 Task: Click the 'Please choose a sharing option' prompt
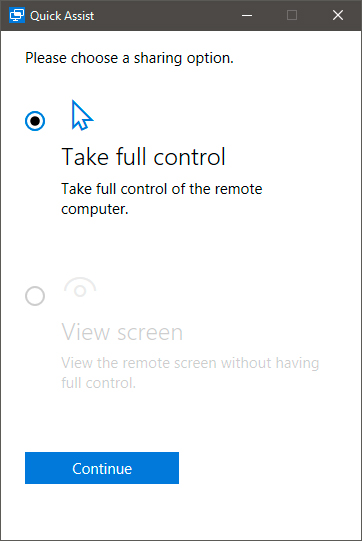(x=129, y=58)
